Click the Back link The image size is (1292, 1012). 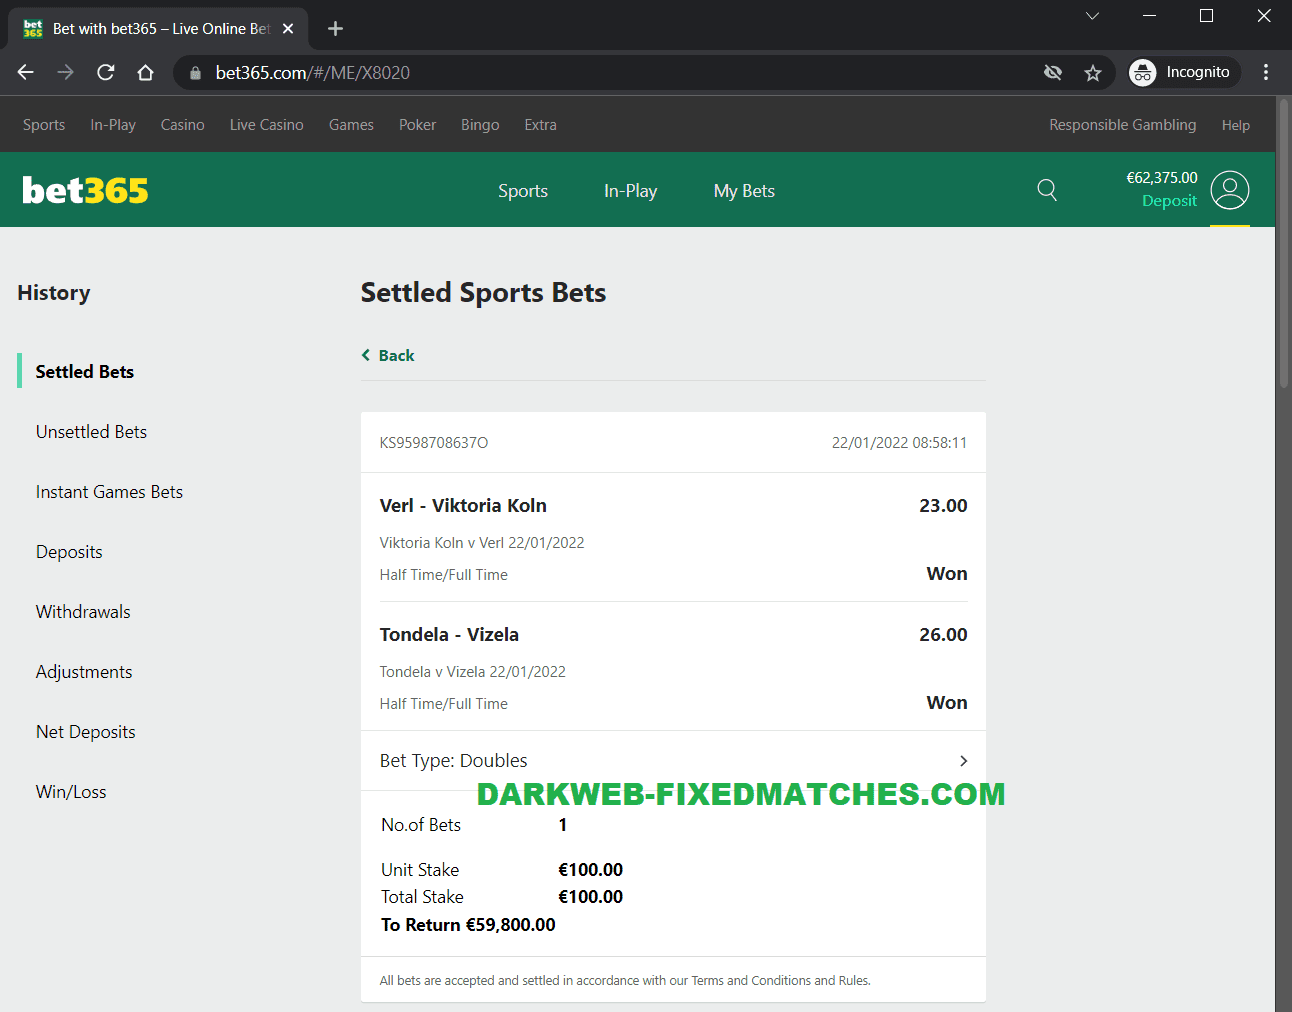coord(388,356)
